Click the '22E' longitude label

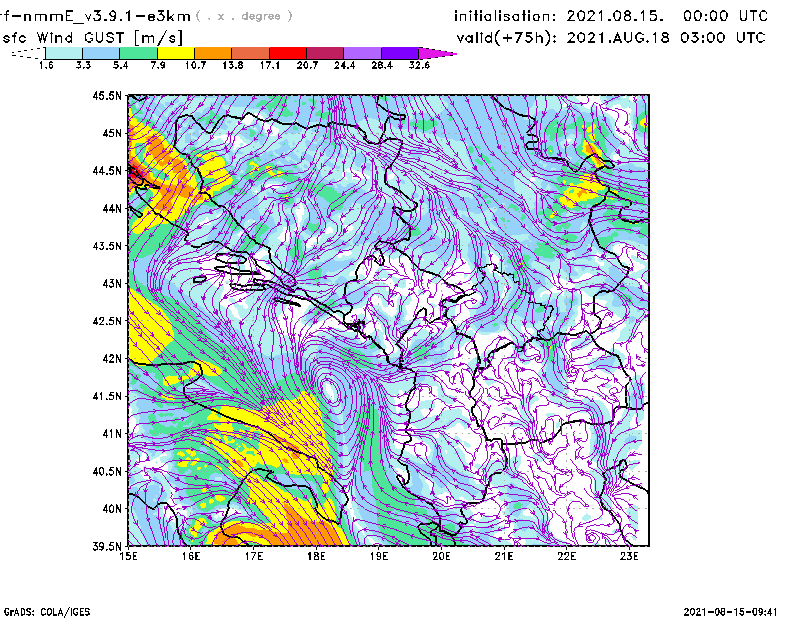coord(566,556)
